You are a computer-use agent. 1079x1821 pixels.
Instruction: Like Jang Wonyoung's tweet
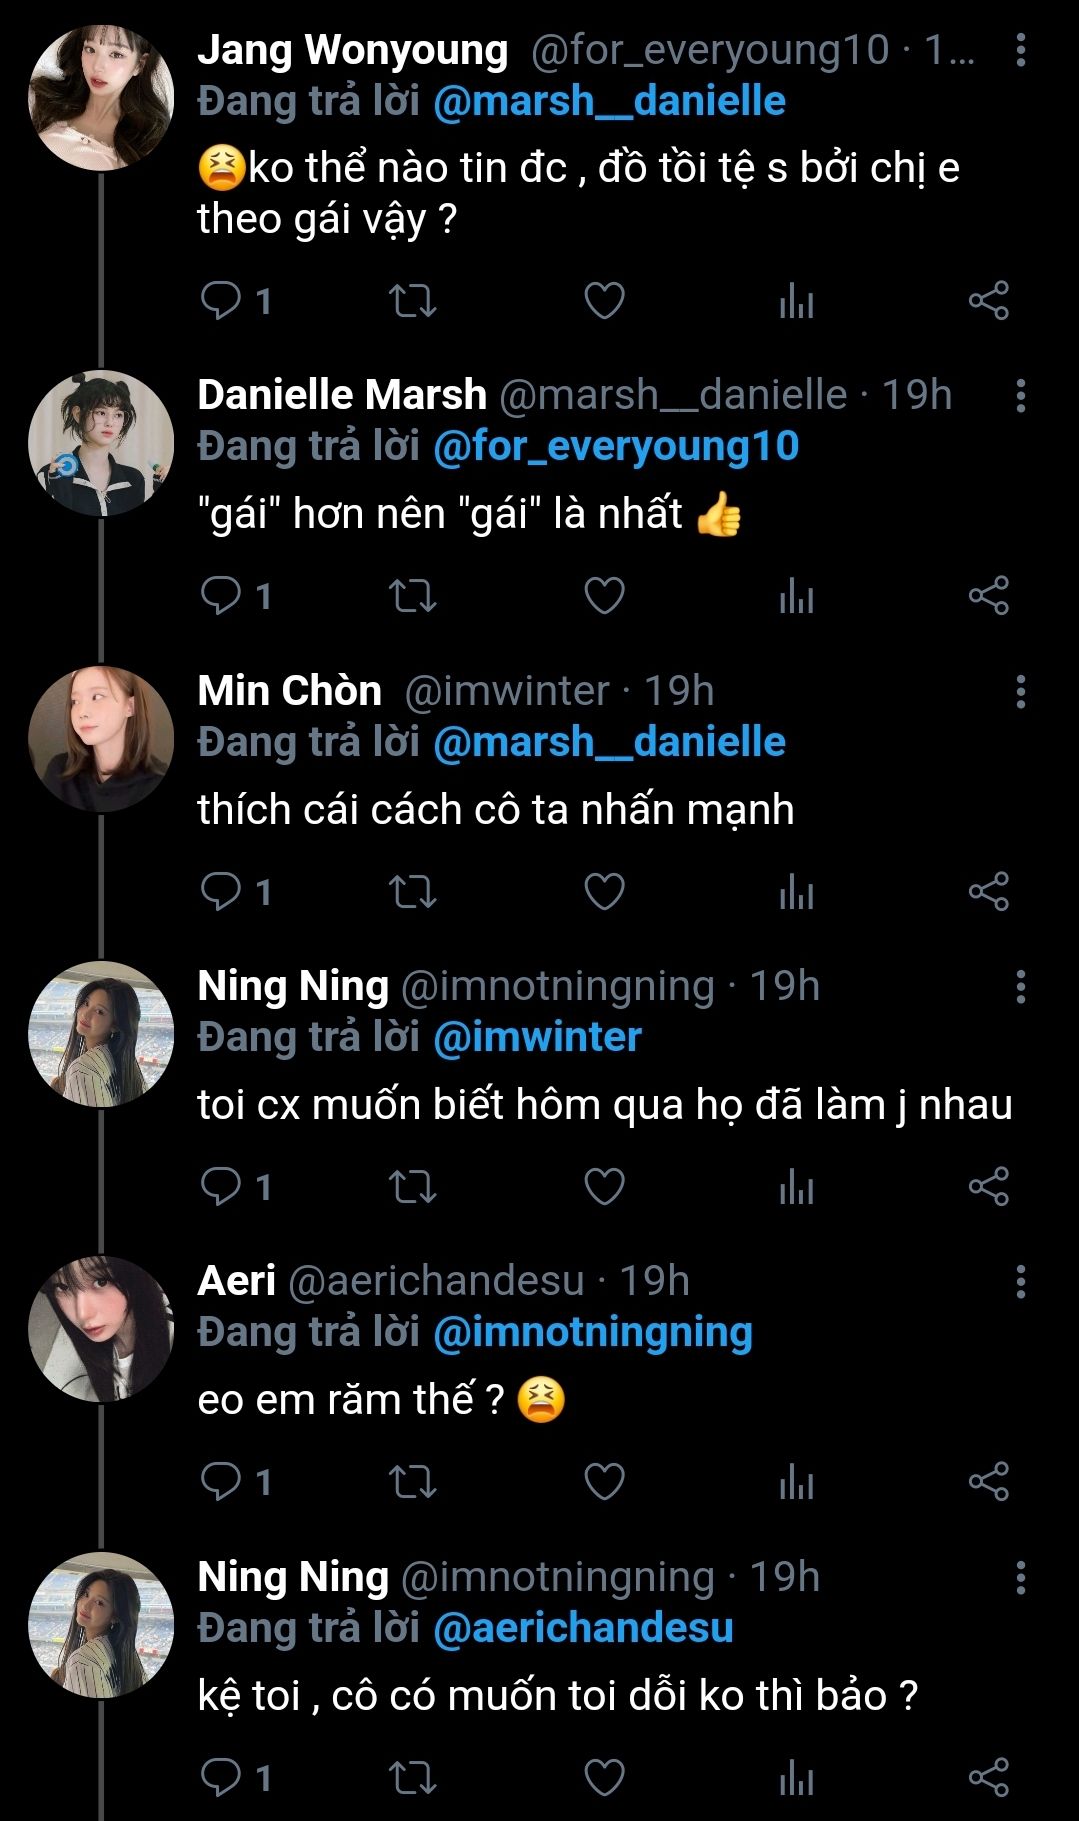click(604, 300)
